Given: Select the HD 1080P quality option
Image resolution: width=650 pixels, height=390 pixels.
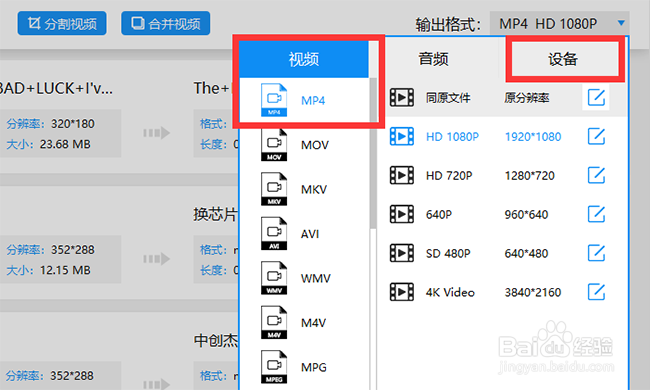Looking at the screenshot, I should tap(452, 137).
